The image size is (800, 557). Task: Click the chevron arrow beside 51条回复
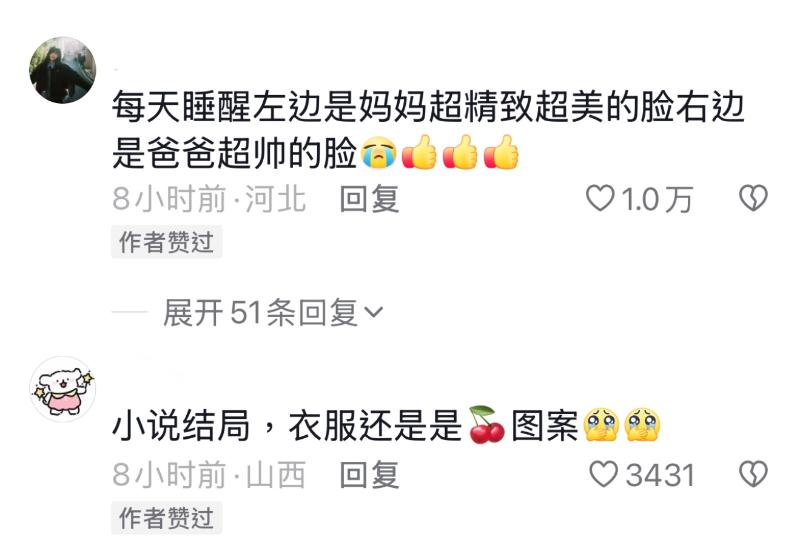374,312
